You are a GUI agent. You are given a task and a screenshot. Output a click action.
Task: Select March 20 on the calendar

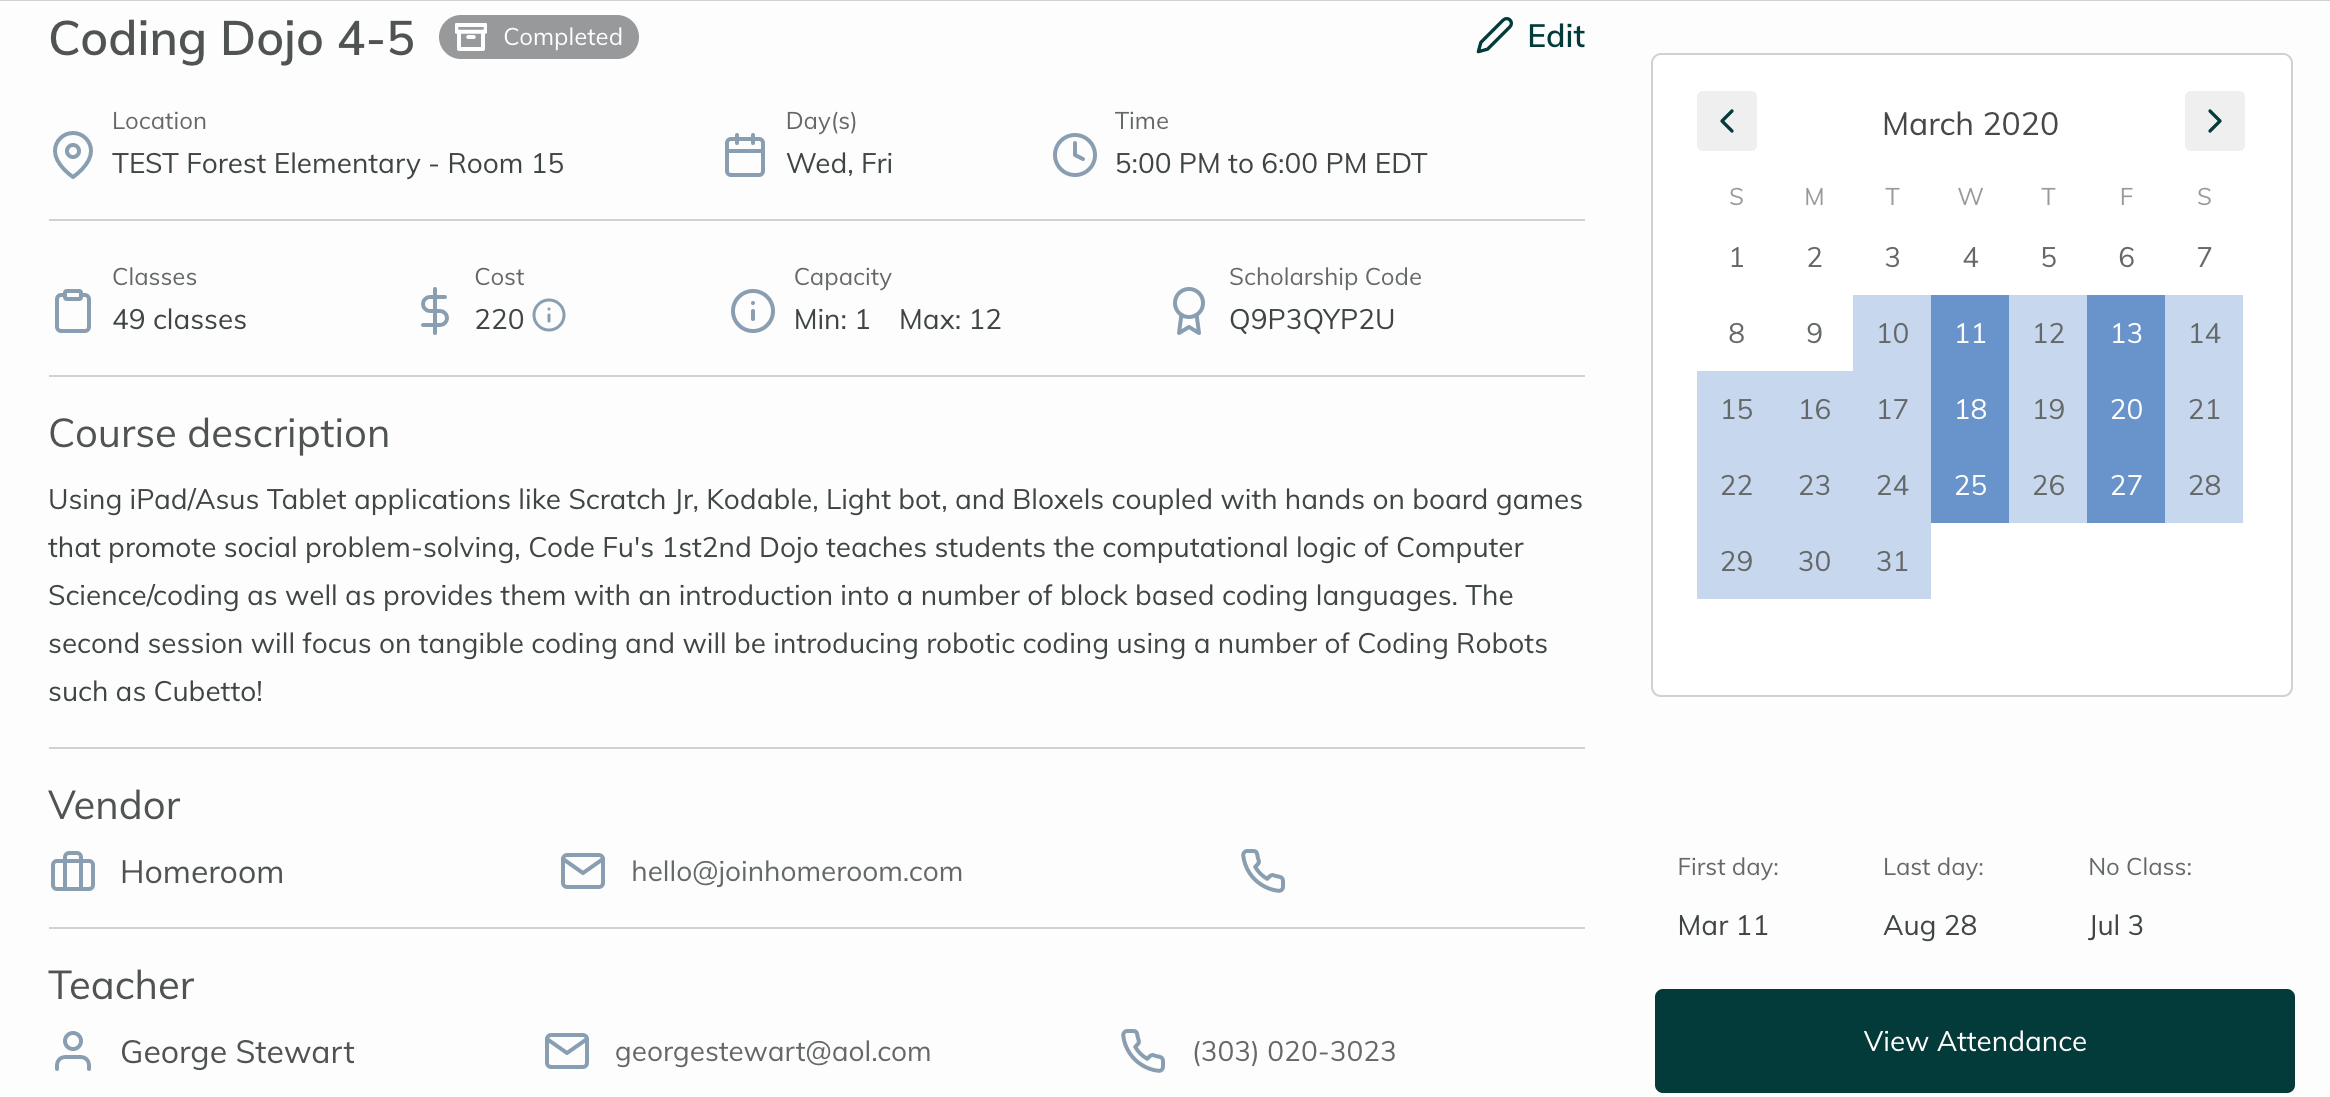coord(2126,409)
